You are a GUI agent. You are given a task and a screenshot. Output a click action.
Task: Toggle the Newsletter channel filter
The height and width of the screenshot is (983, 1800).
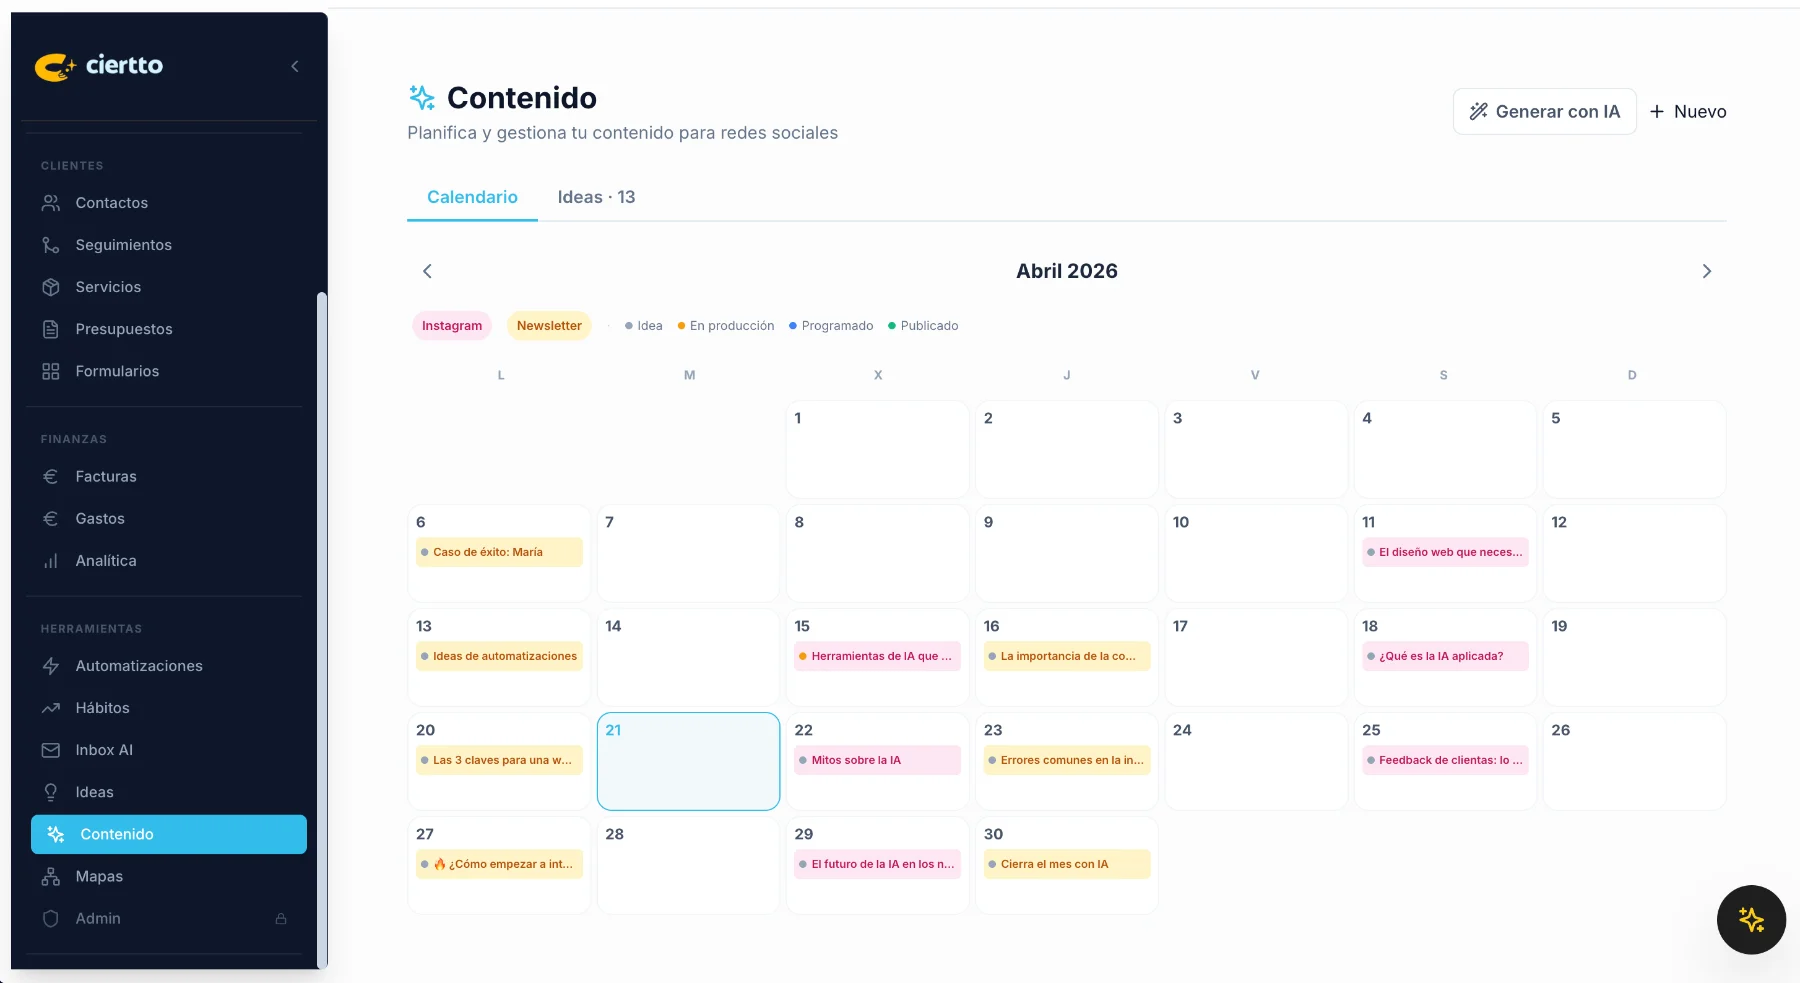click(549, 326)
